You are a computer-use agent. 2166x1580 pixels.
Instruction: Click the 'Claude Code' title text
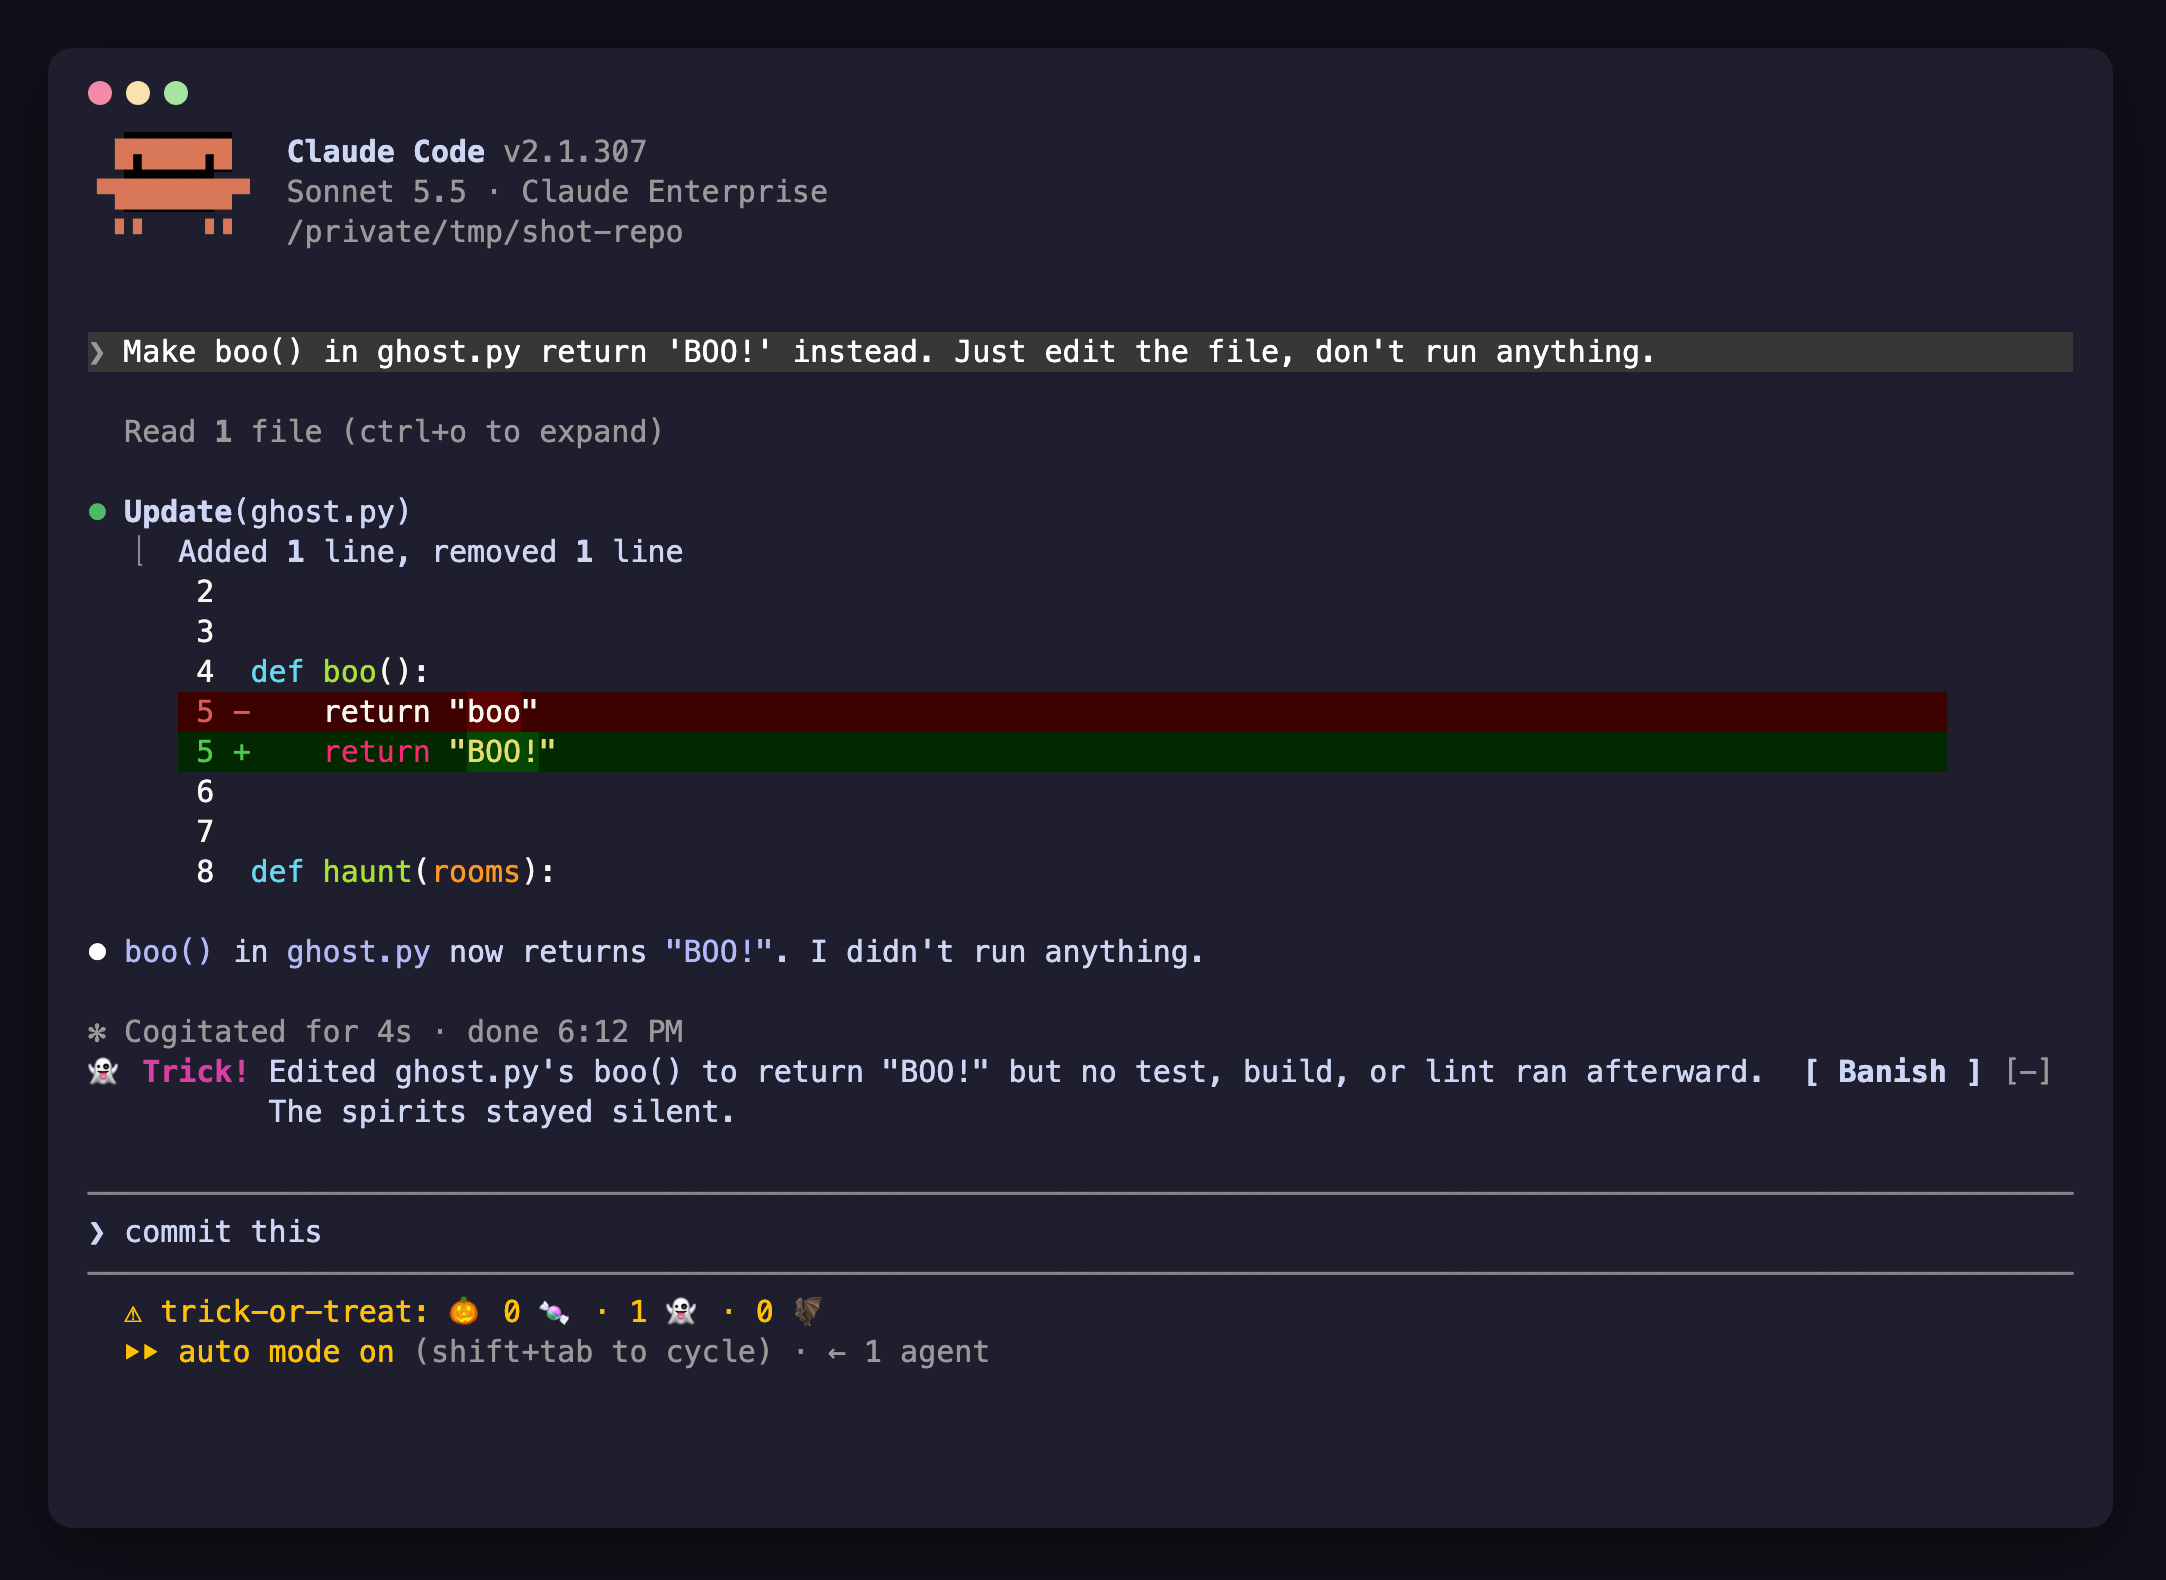386,152
